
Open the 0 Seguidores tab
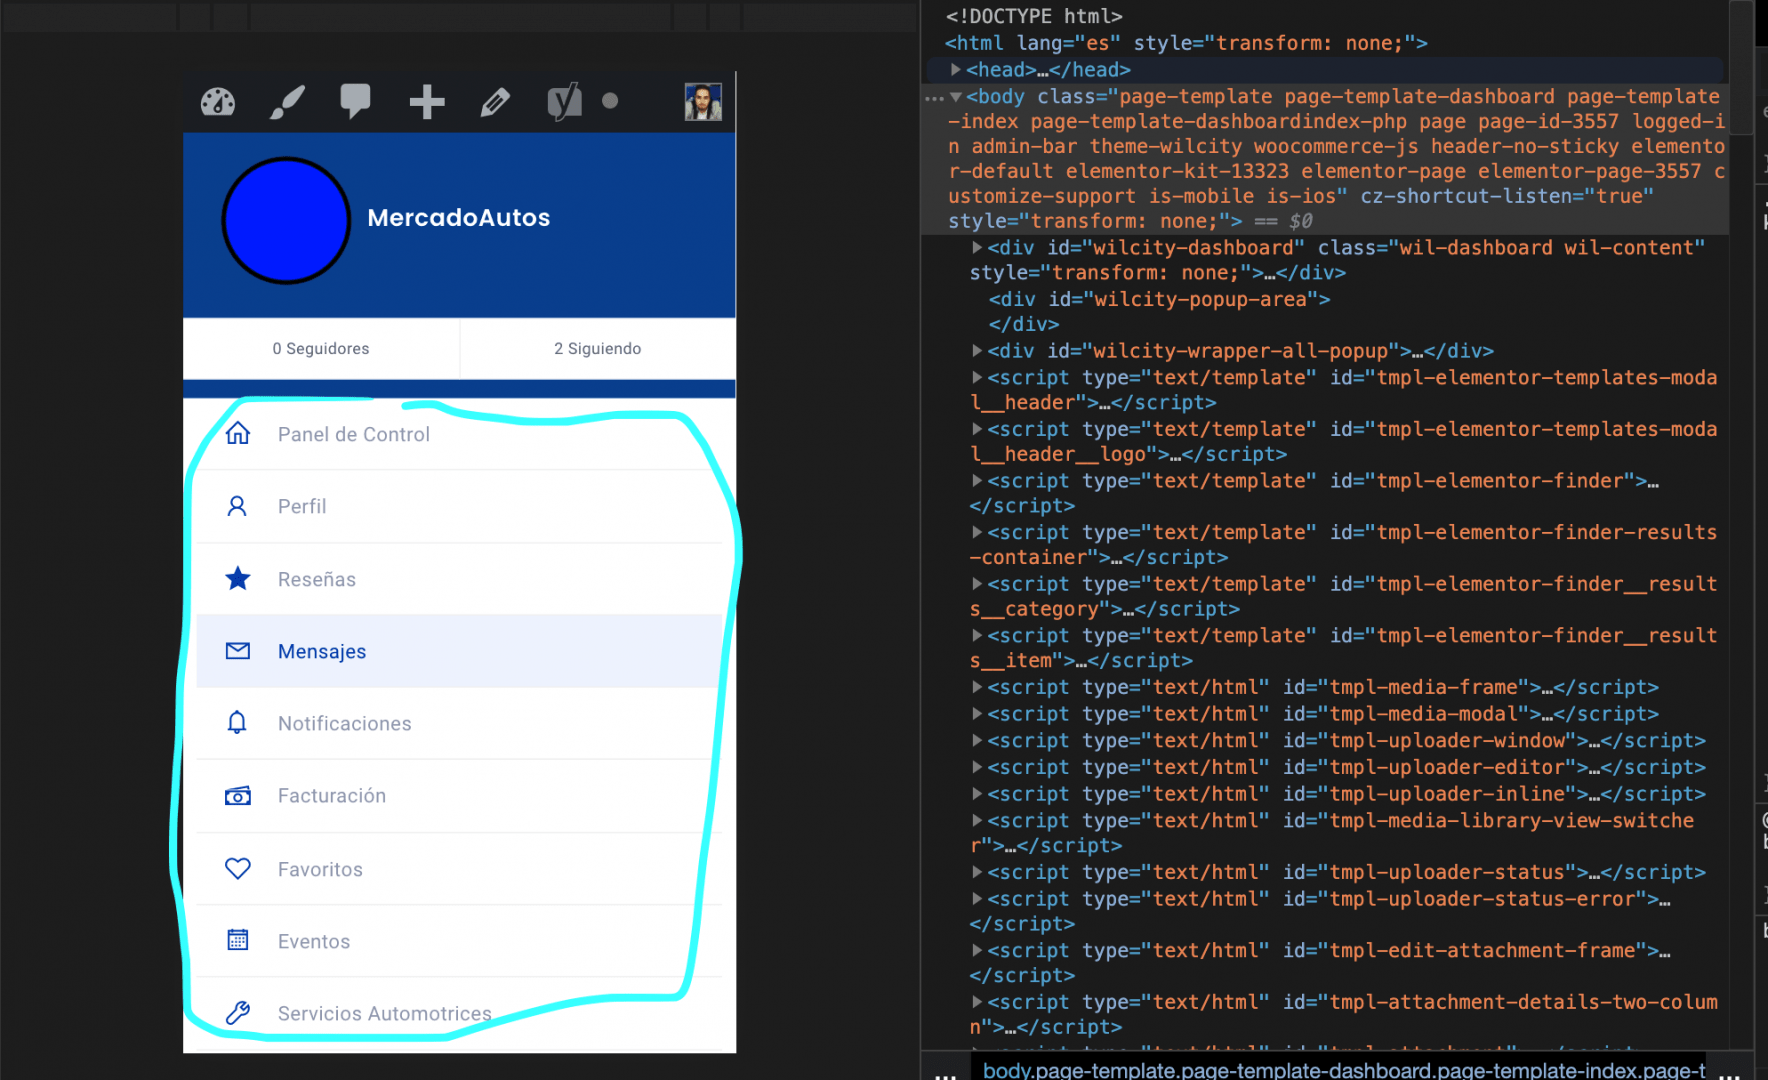click(x=321, y=348)
